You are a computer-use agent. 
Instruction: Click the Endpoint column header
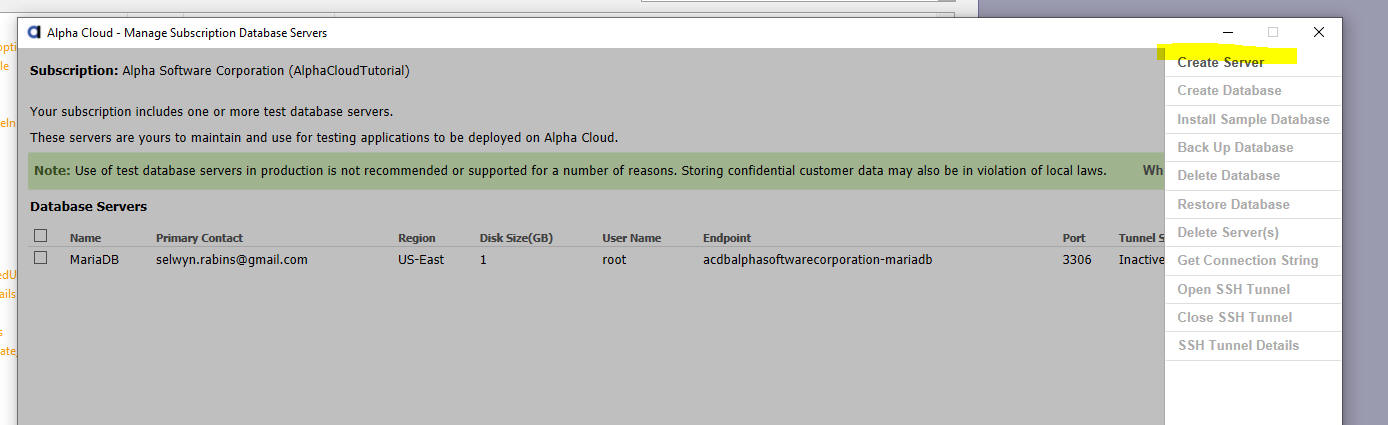point(727,238)
